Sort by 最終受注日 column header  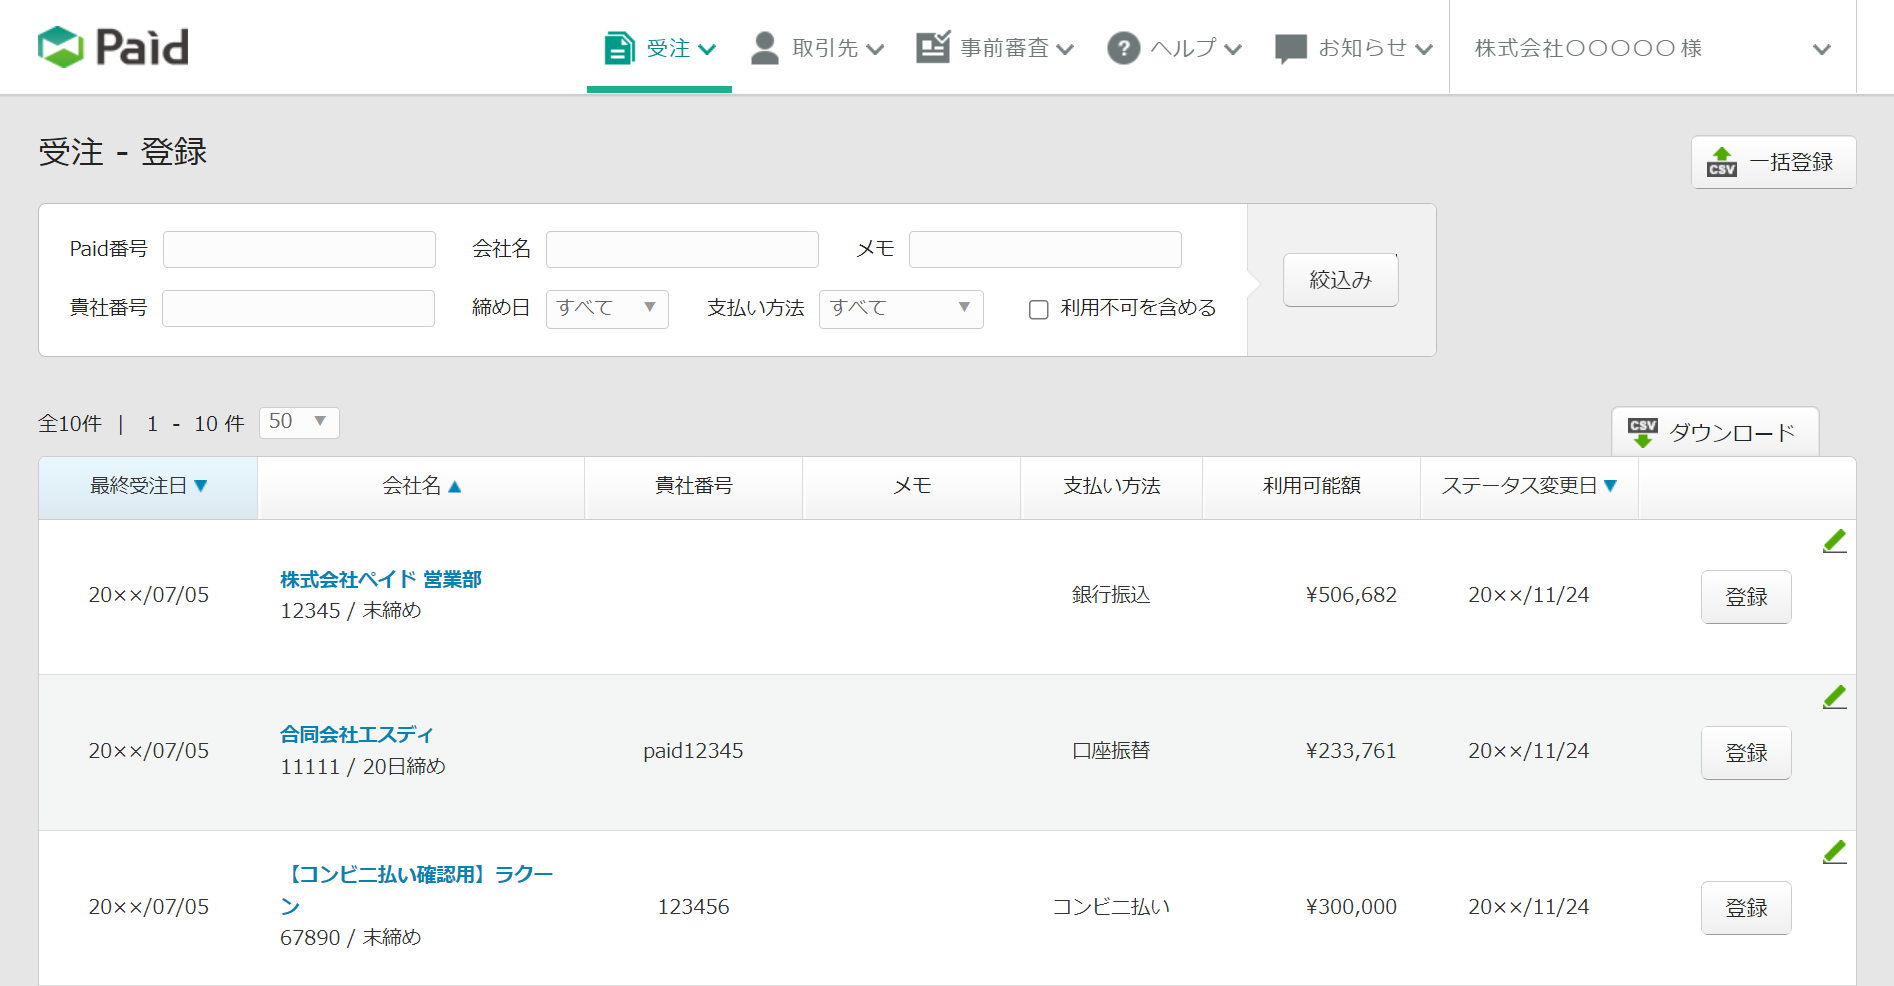pyautogui.click(x=148, y=486)
